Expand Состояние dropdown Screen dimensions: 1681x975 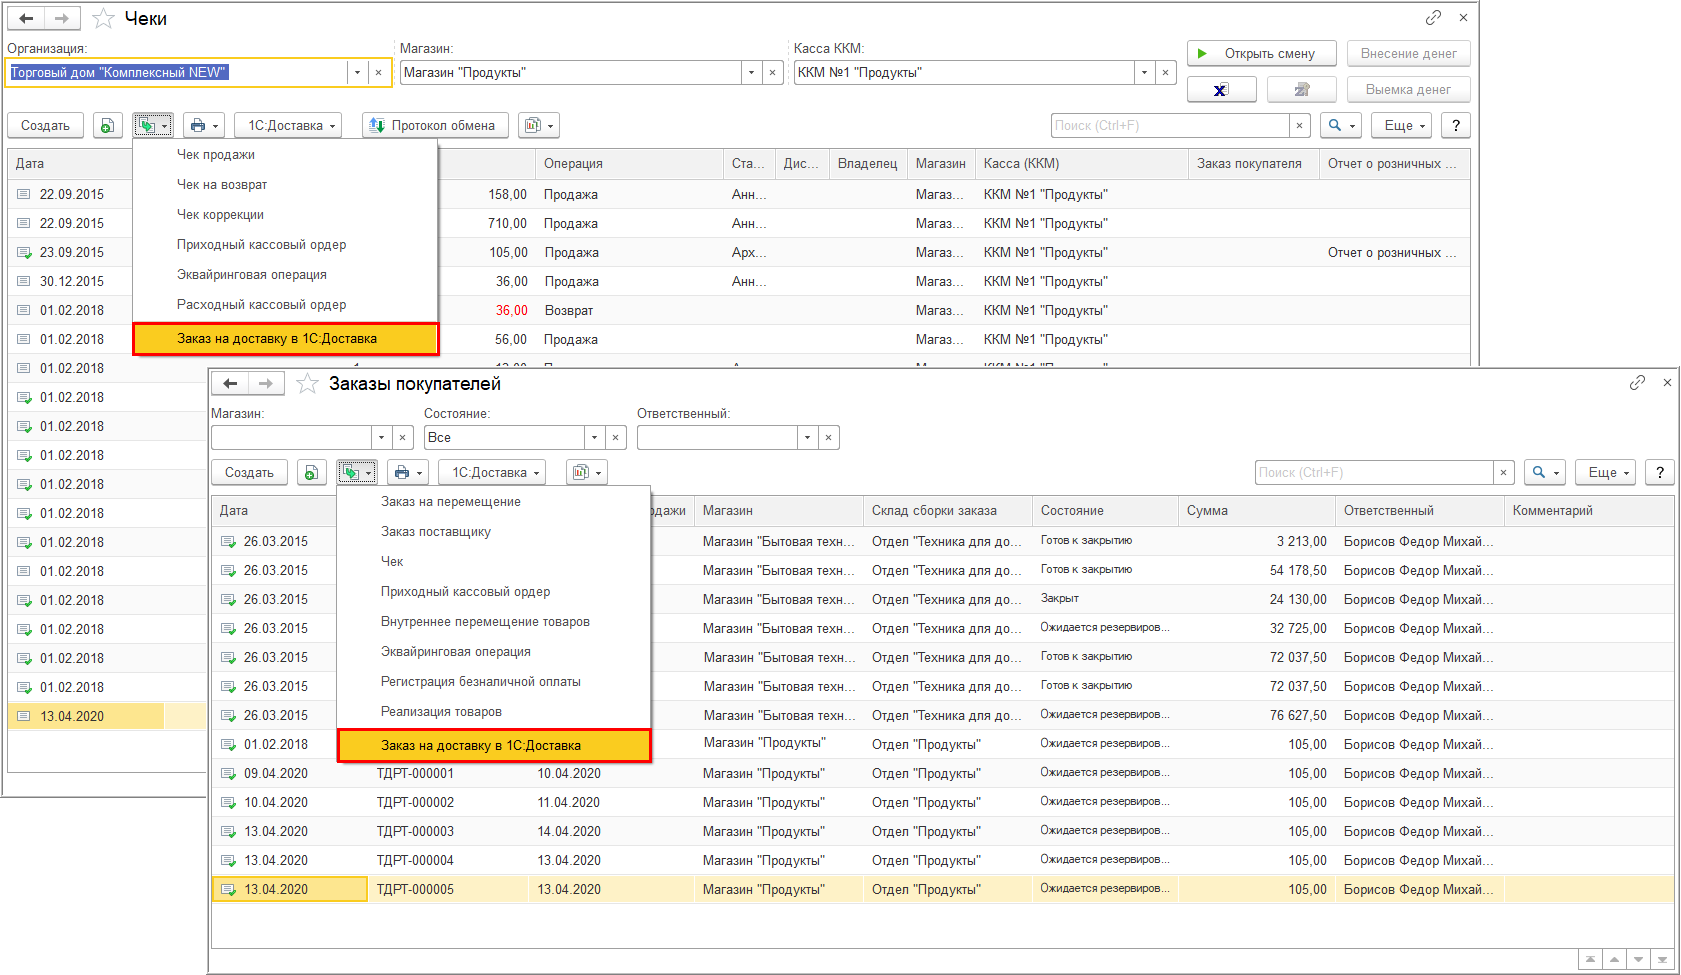tap(594, 437)
